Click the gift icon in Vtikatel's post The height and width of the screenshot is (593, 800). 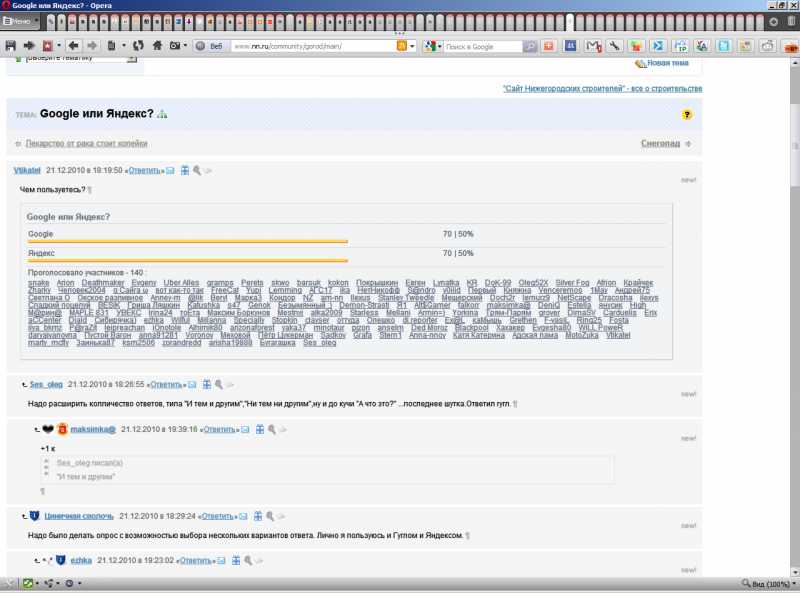tap(185, 170)
